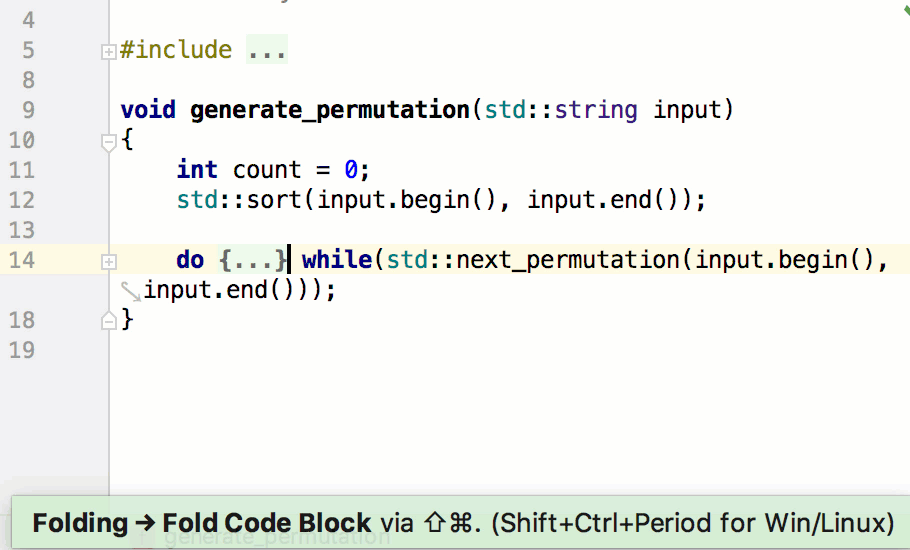The image size is (910, 550).
Task: Click the while keyword on line 14
Action: tap(337, 259)
